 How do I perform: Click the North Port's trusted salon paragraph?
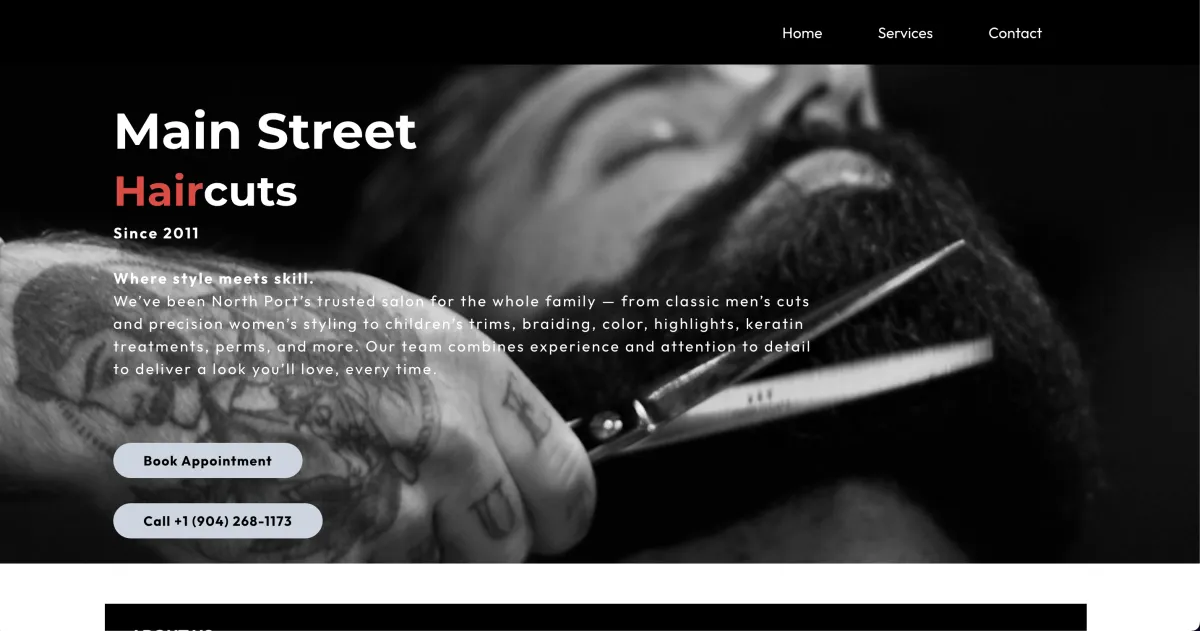462,335
